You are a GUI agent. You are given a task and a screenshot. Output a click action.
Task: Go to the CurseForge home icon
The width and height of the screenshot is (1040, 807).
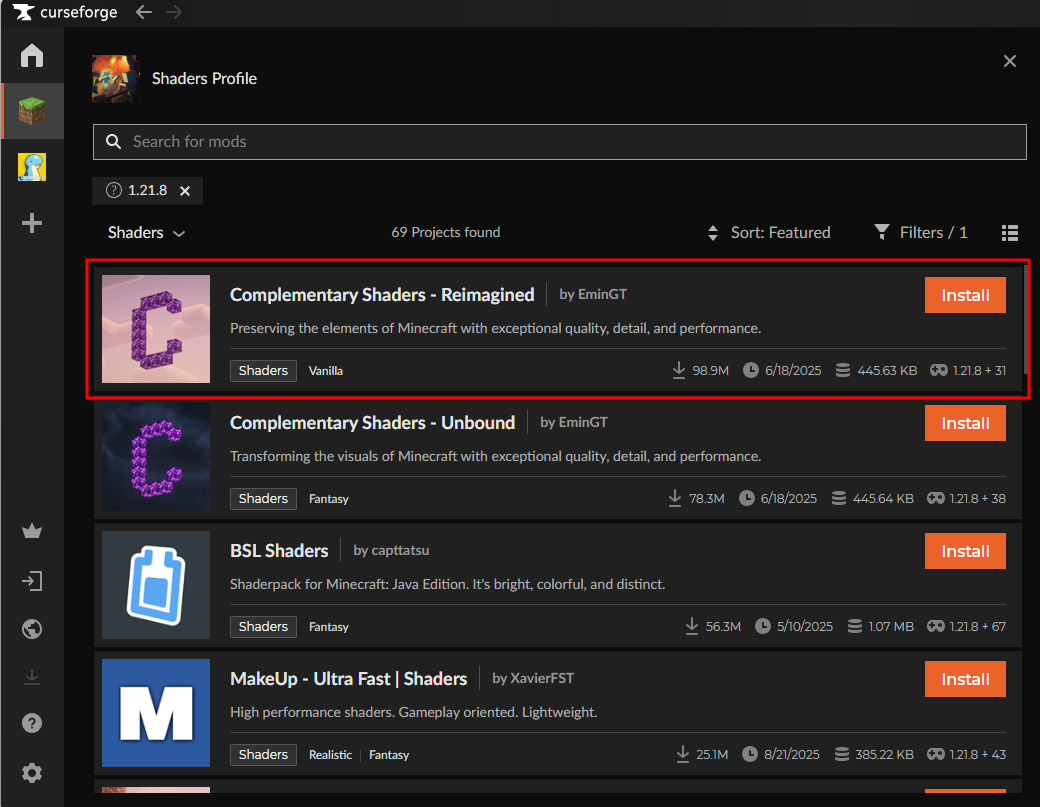(x=32, y=55)
